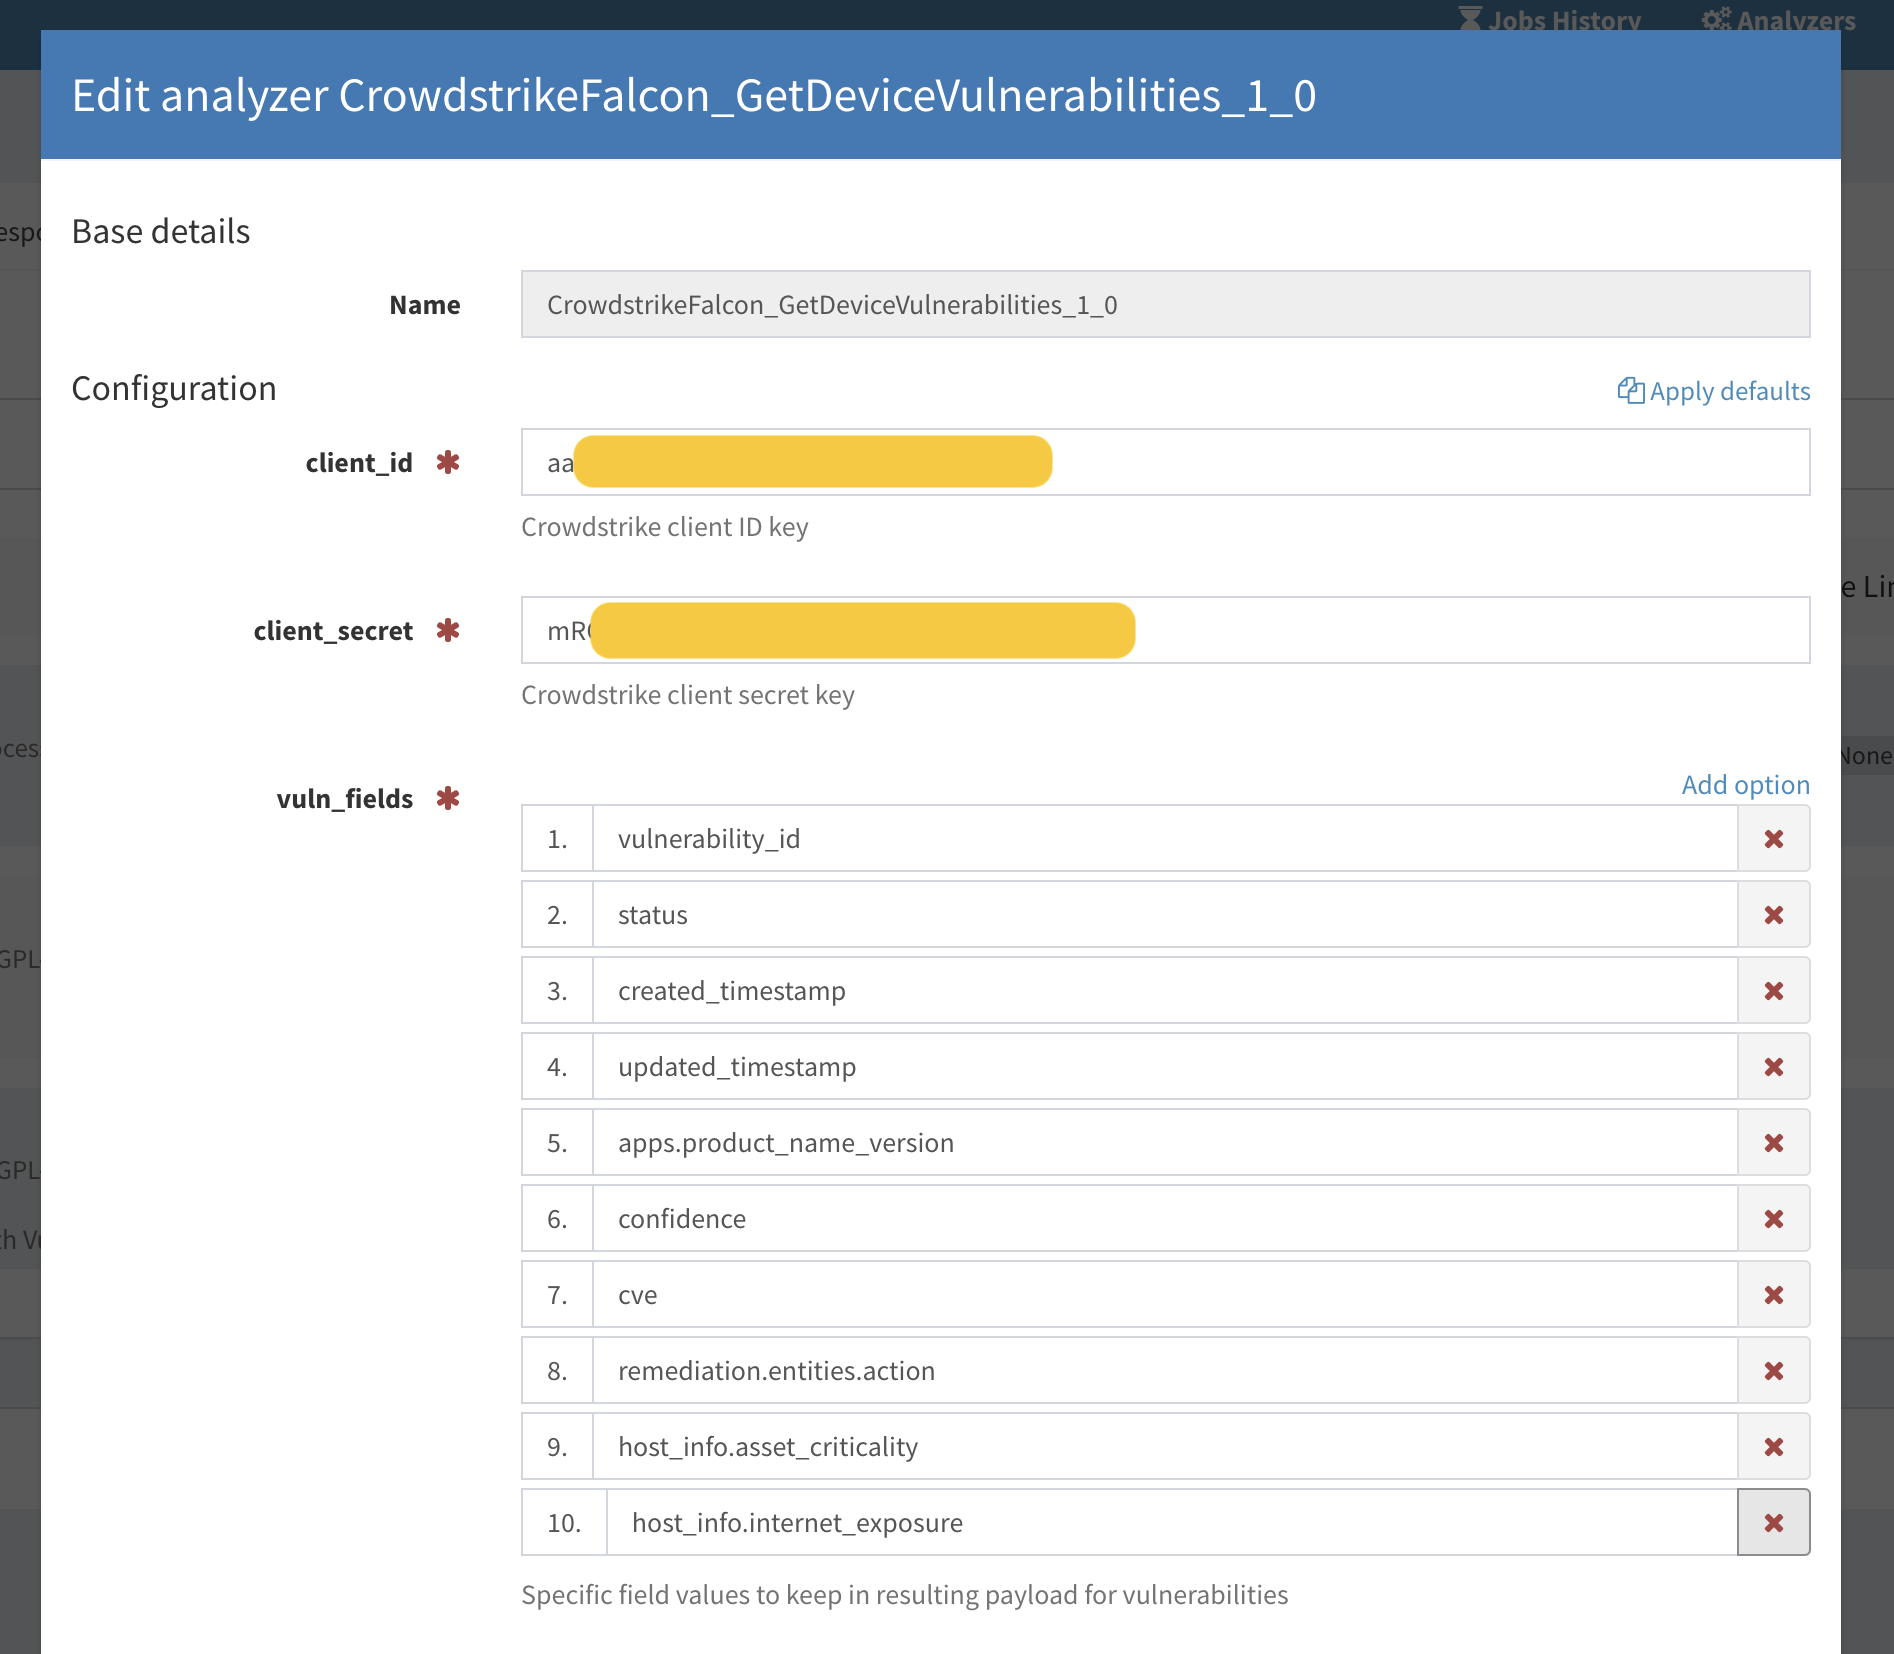
Task: Click the vuln_fields label
Action: pyautogui.click(x=345, y=798)
